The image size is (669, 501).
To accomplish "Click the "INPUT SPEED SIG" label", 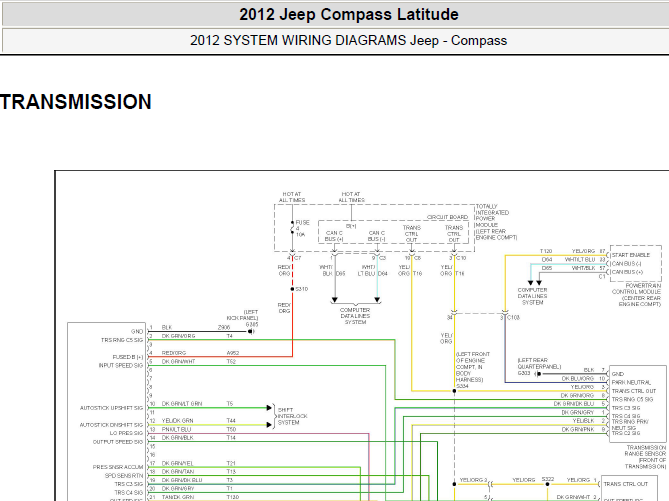I will (121, 366).
